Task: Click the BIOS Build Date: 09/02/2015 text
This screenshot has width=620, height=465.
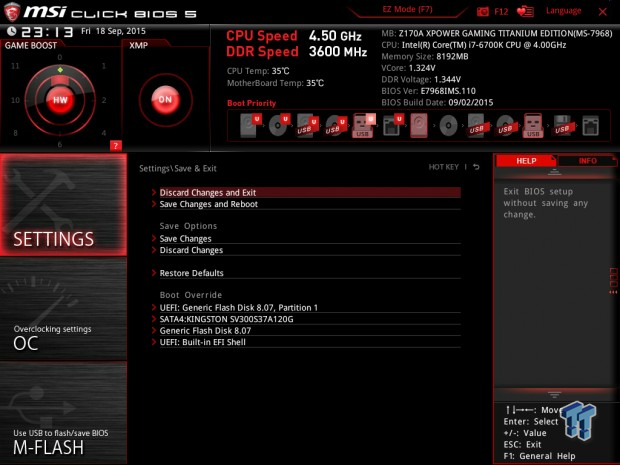Action: pos(437,102)
